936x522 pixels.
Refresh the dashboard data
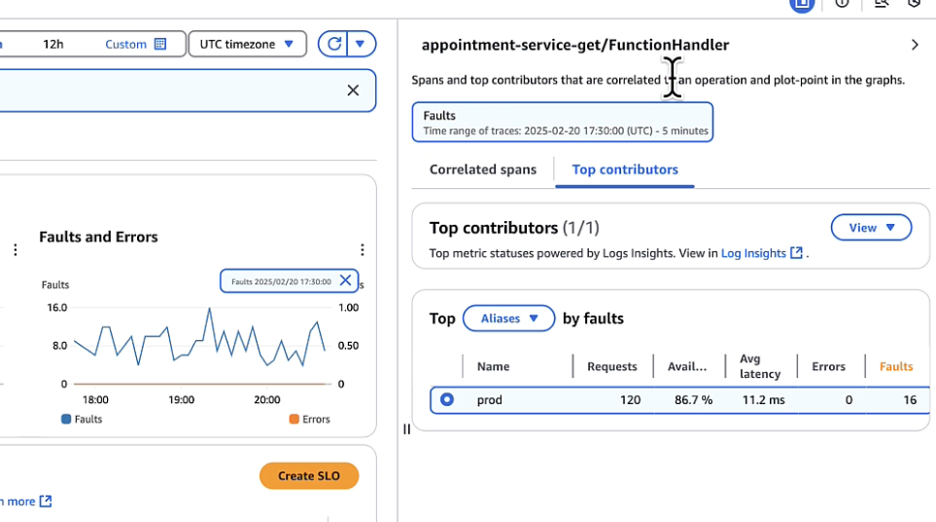tap(333, 44)
